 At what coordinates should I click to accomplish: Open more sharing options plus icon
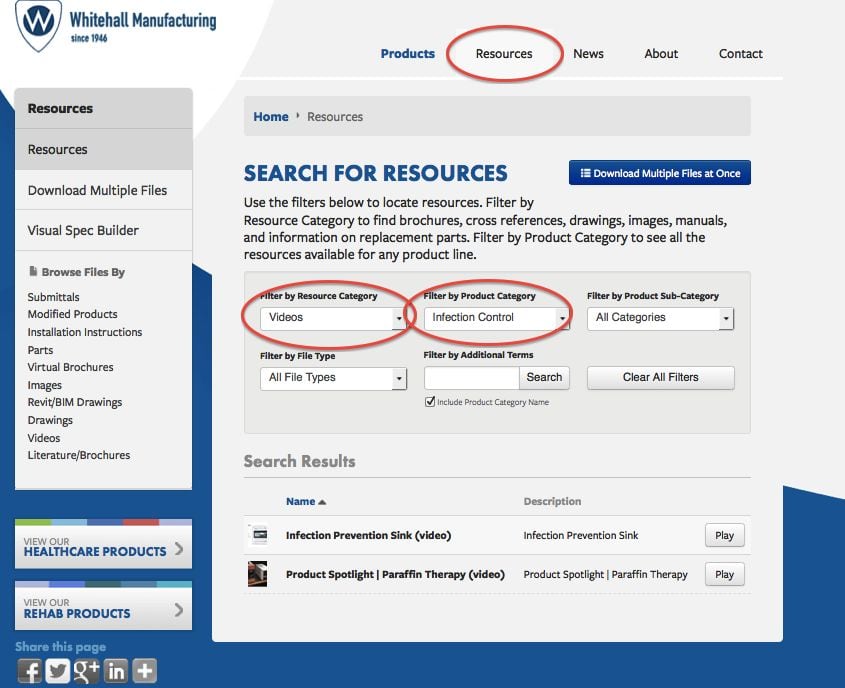click(x=144, y=671)
